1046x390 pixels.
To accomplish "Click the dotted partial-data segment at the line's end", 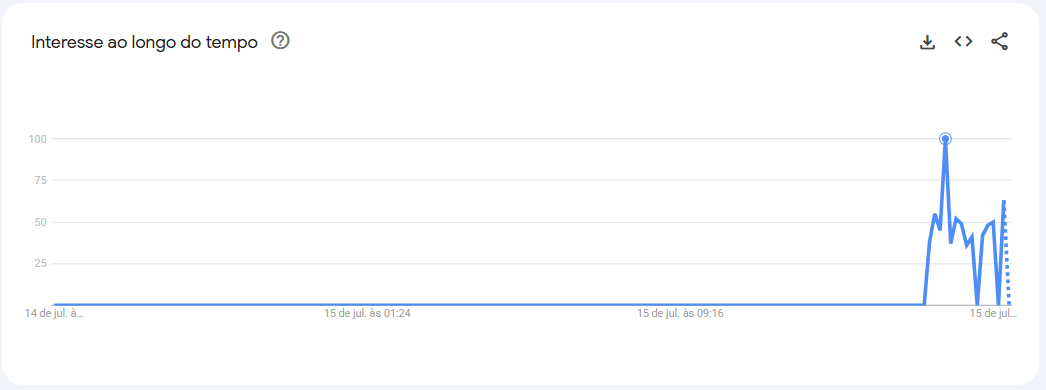I will [x=1007, y=253].
